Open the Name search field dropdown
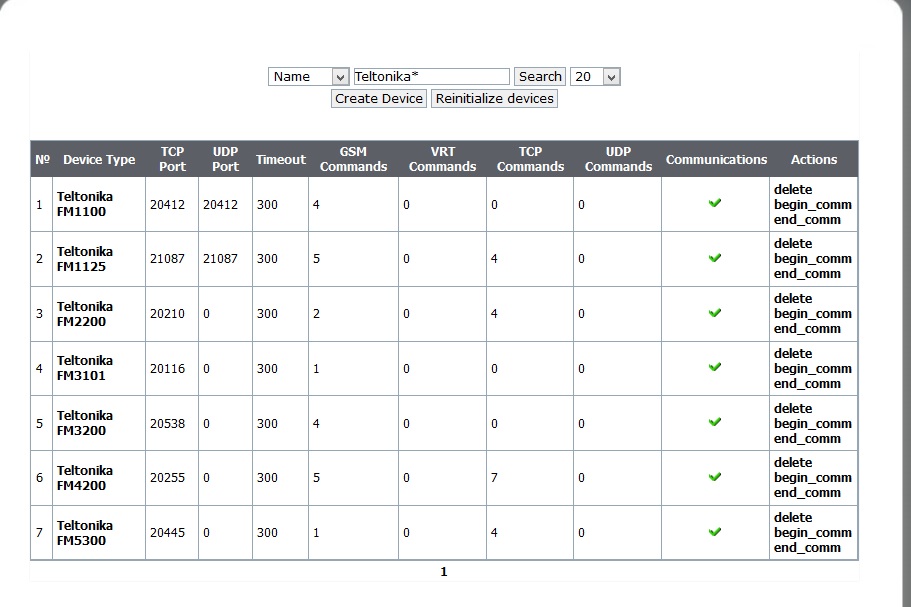The height and width of the screenshot is (607, 911). coord(308,77)
